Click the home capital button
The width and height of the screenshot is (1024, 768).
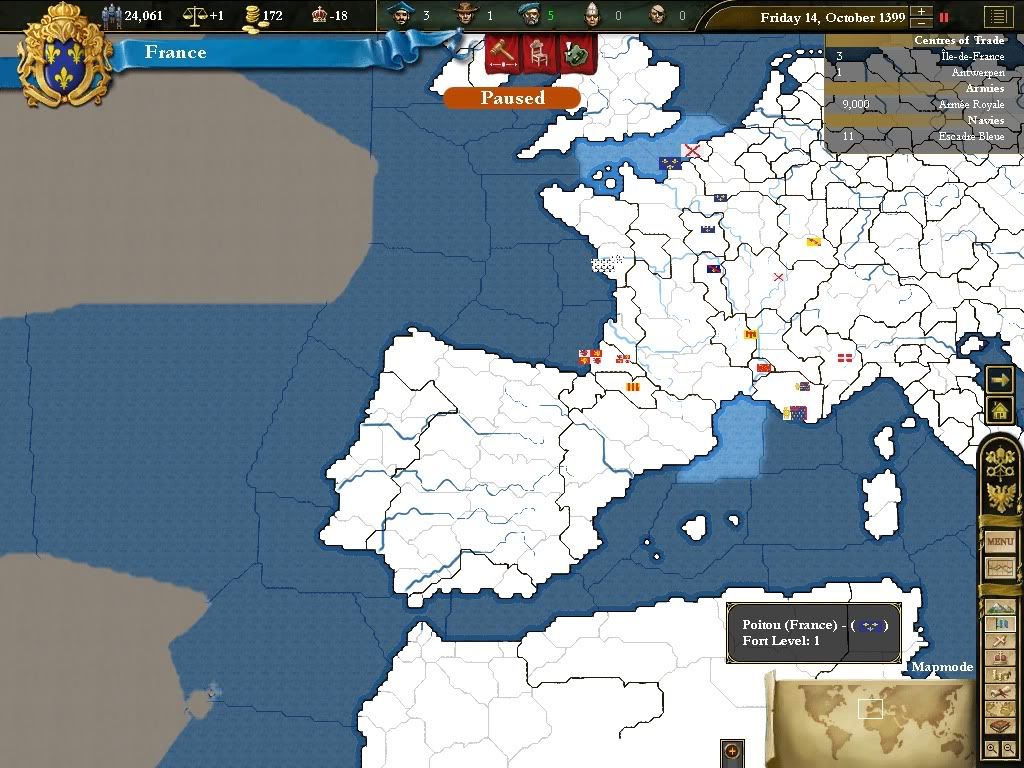click(999, 410)
